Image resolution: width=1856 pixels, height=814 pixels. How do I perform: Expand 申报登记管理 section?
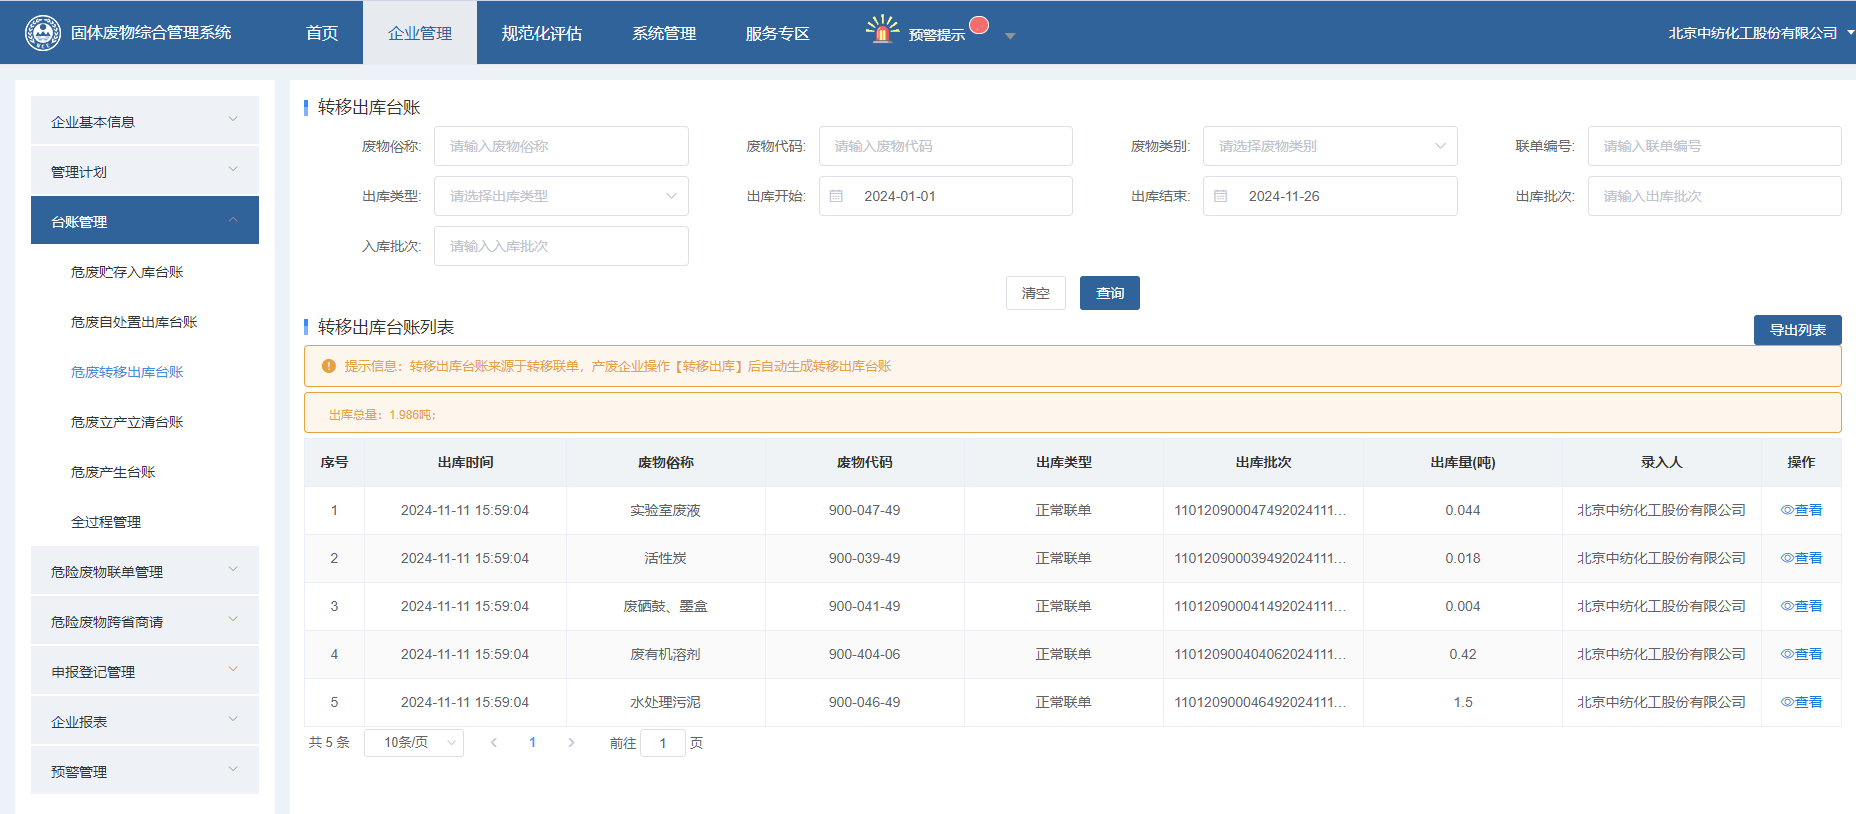pos(145,671)
